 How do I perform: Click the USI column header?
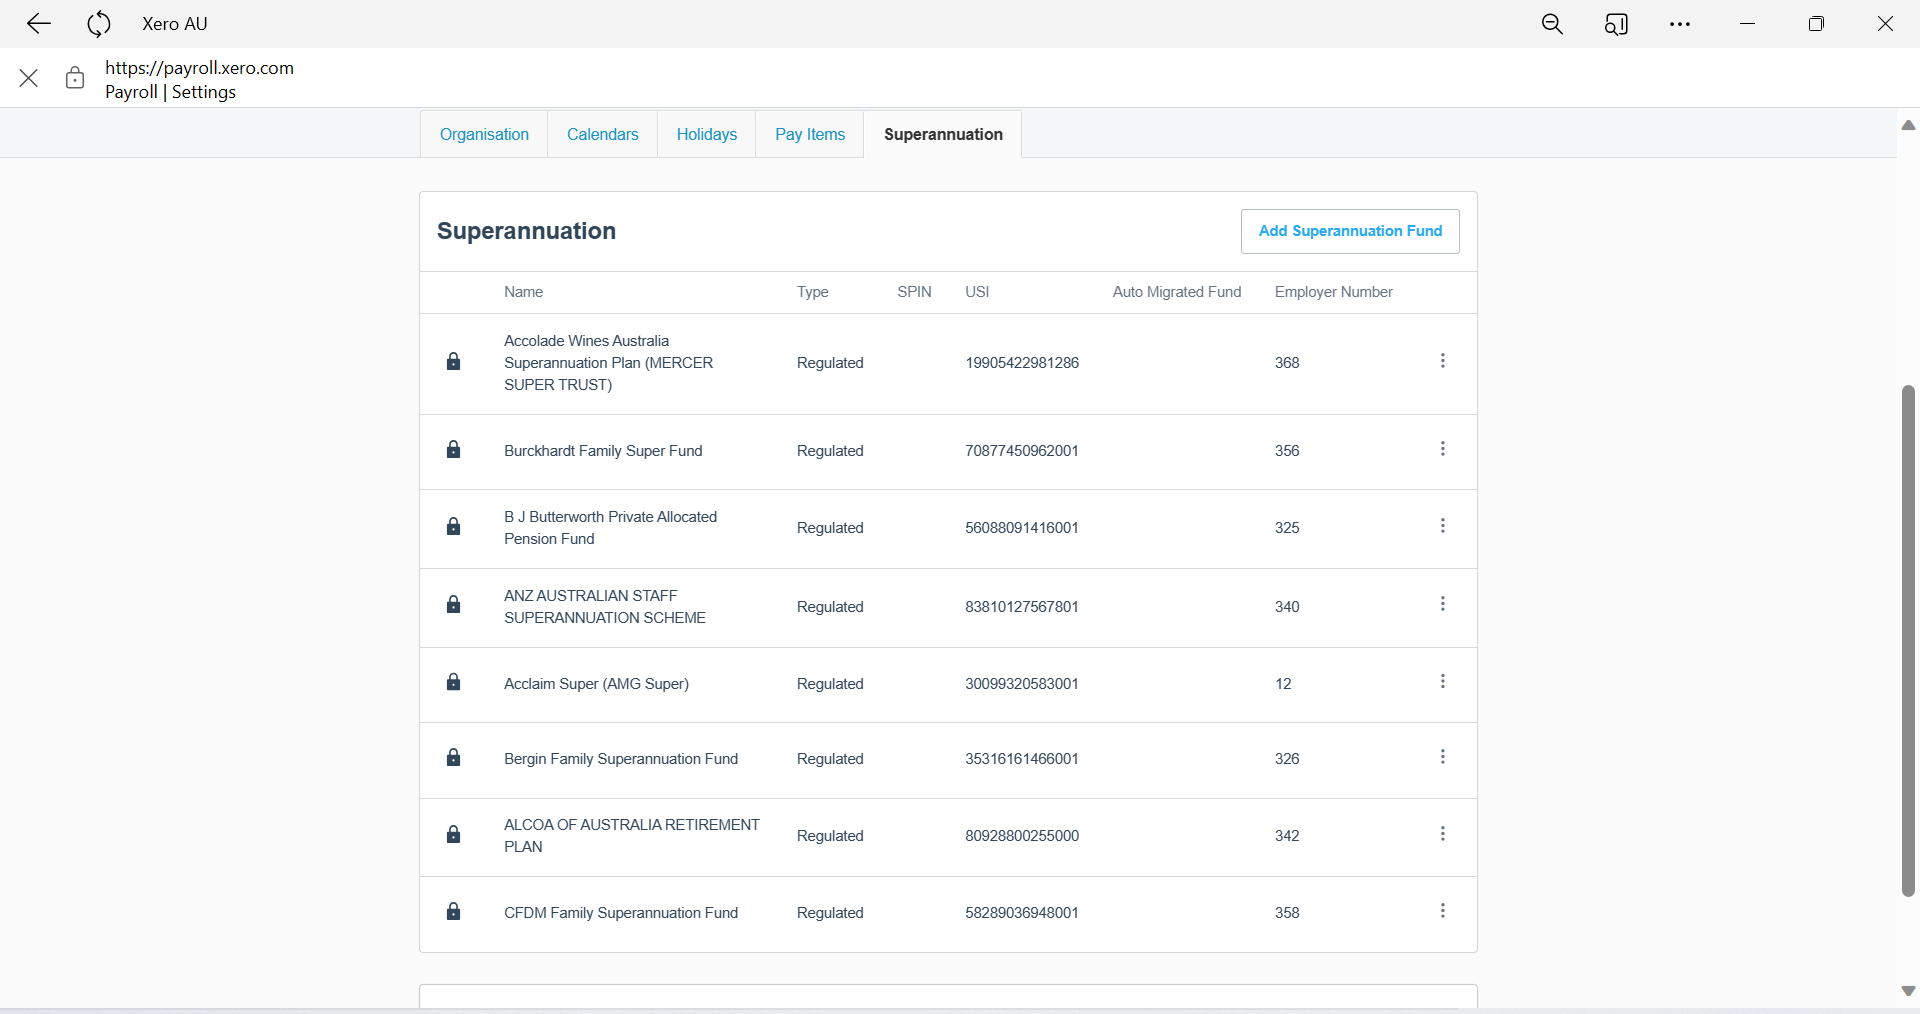coord(977,292)
